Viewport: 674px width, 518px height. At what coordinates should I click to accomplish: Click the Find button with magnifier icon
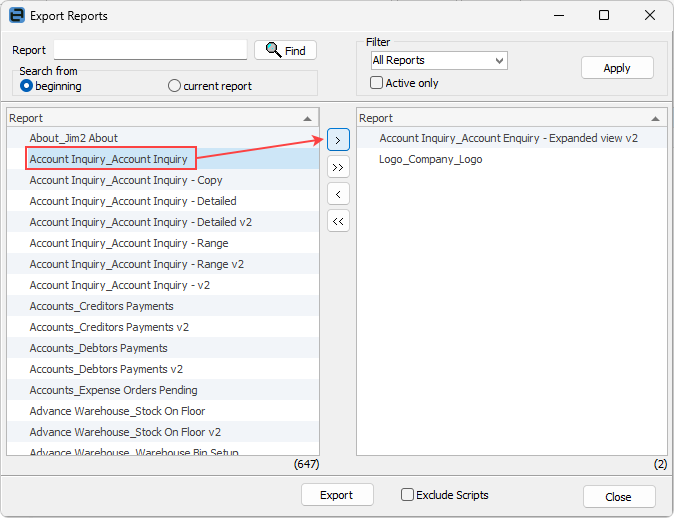(285, 50)
